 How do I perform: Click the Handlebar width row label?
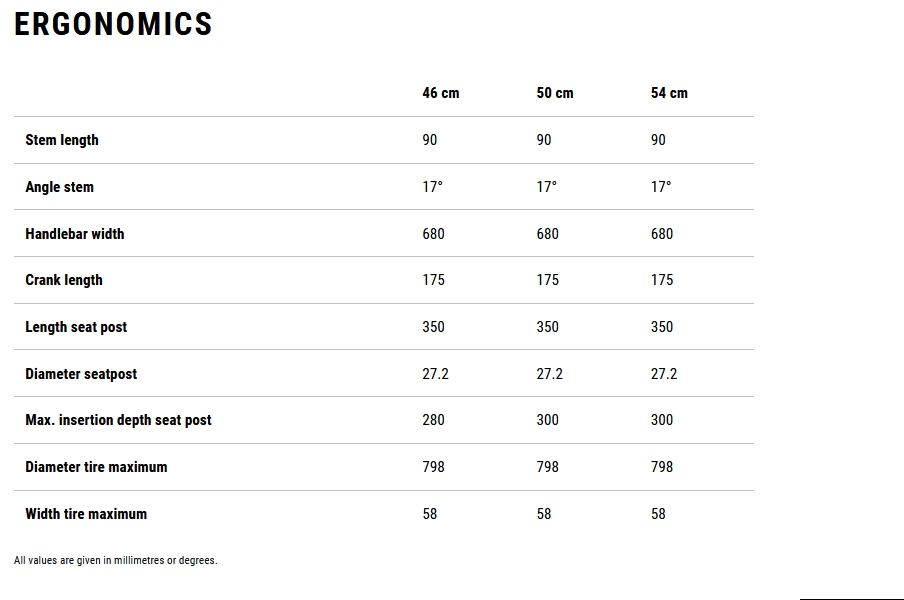point(75,234)
